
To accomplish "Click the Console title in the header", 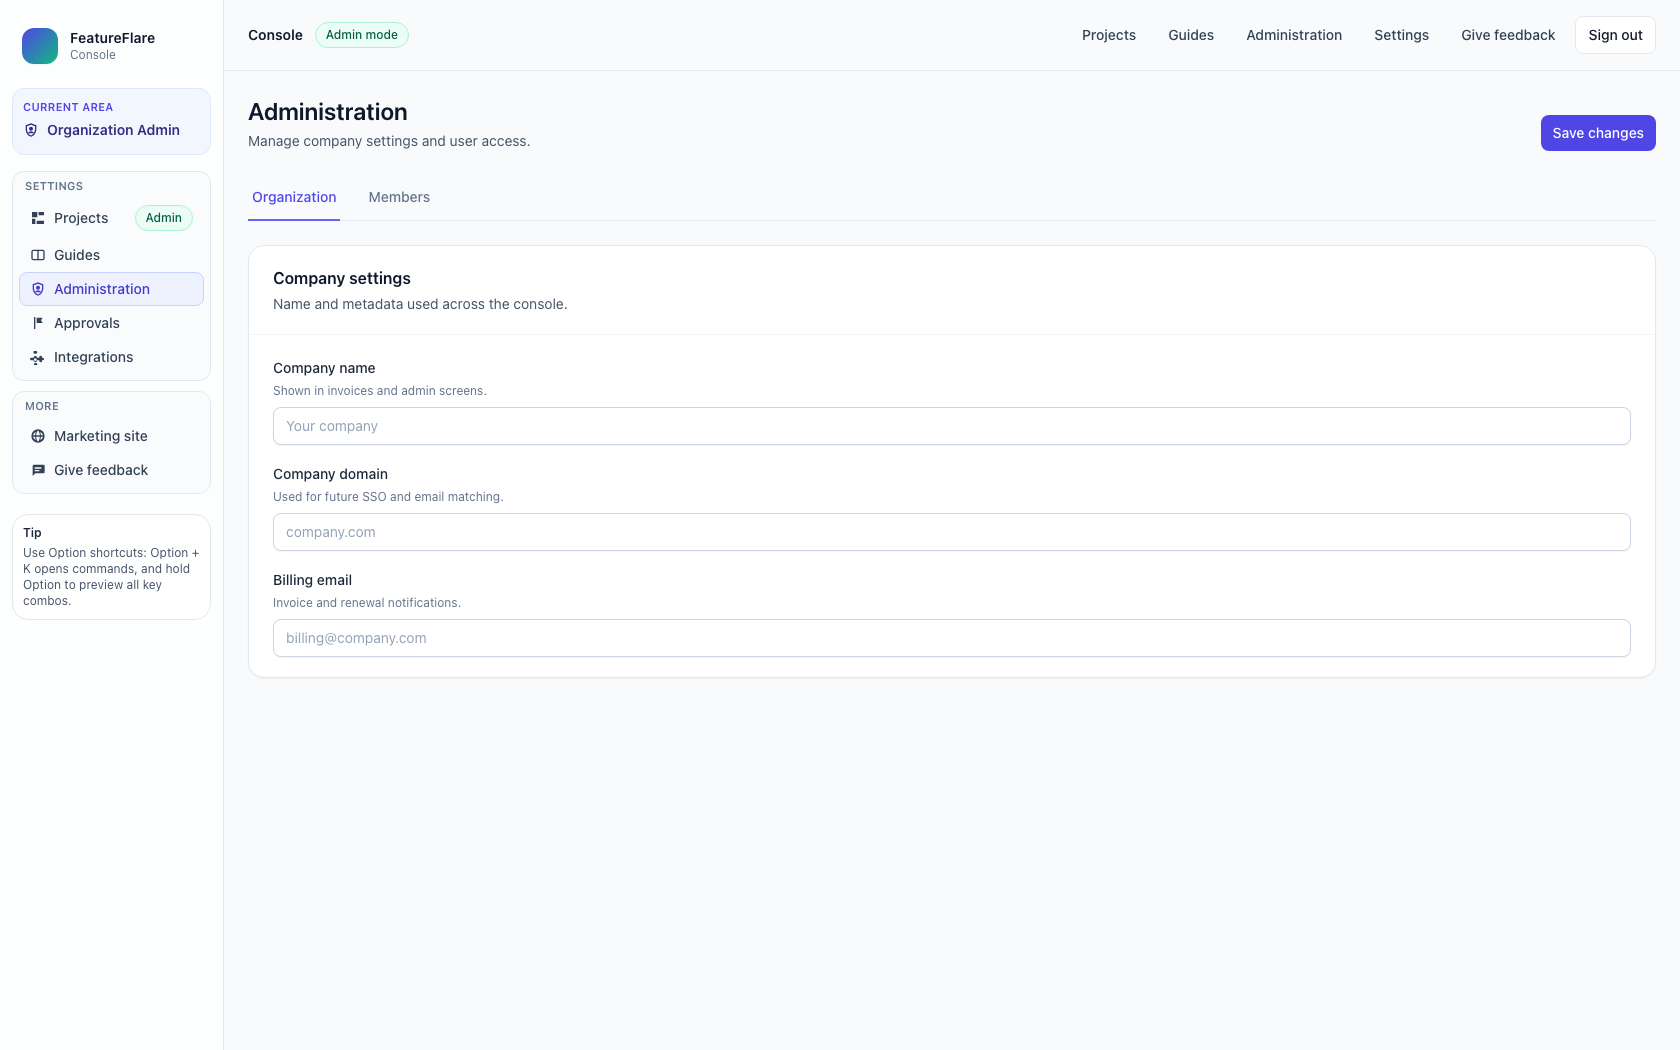I will (275, 35).
